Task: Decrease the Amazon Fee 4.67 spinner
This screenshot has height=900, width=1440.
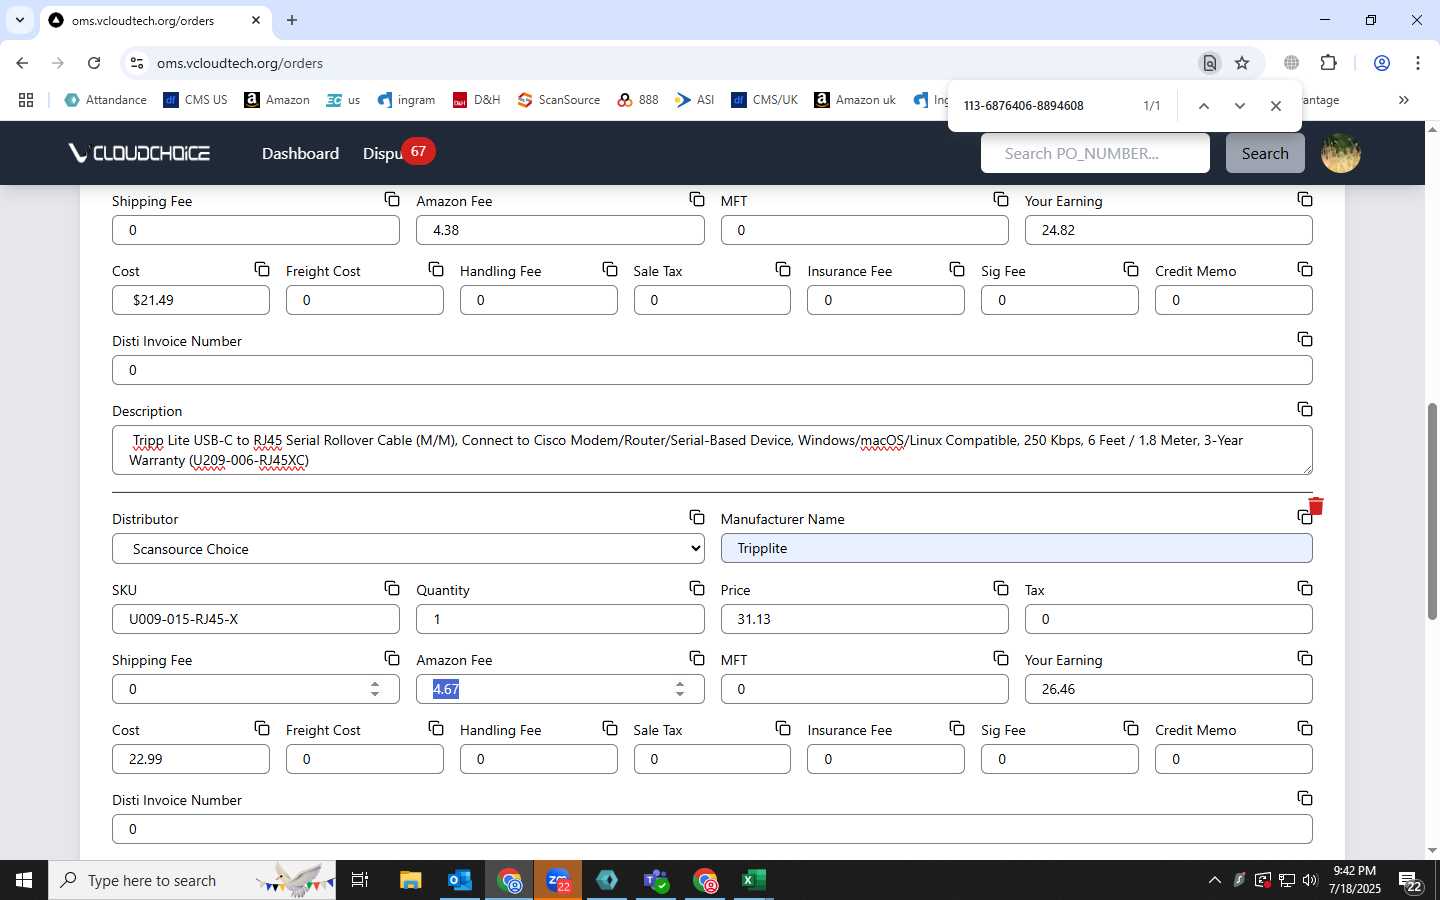Action: click(x=680, y=694)
